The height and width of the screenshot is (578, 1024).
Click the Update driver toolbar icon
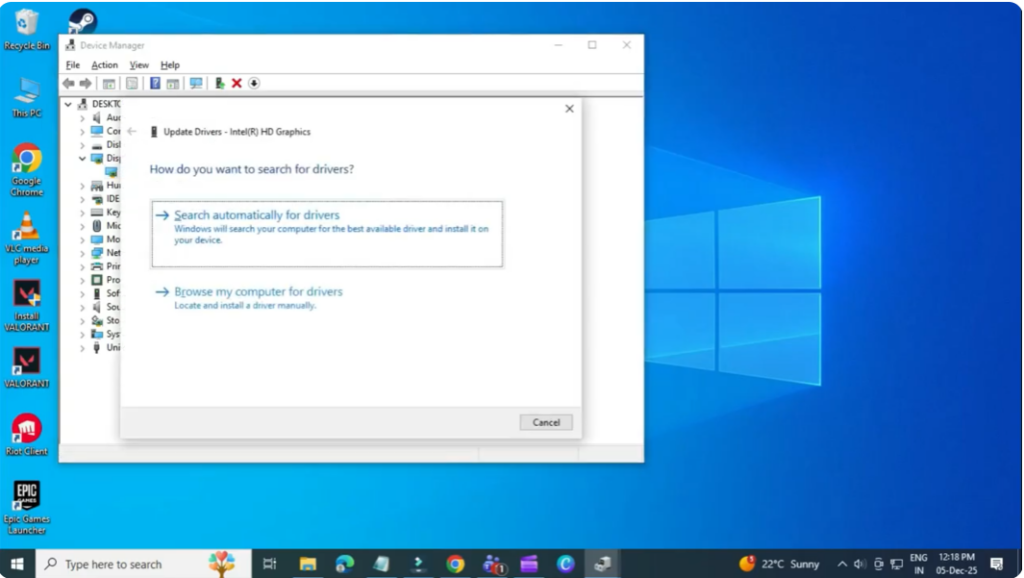pos(219,83)
